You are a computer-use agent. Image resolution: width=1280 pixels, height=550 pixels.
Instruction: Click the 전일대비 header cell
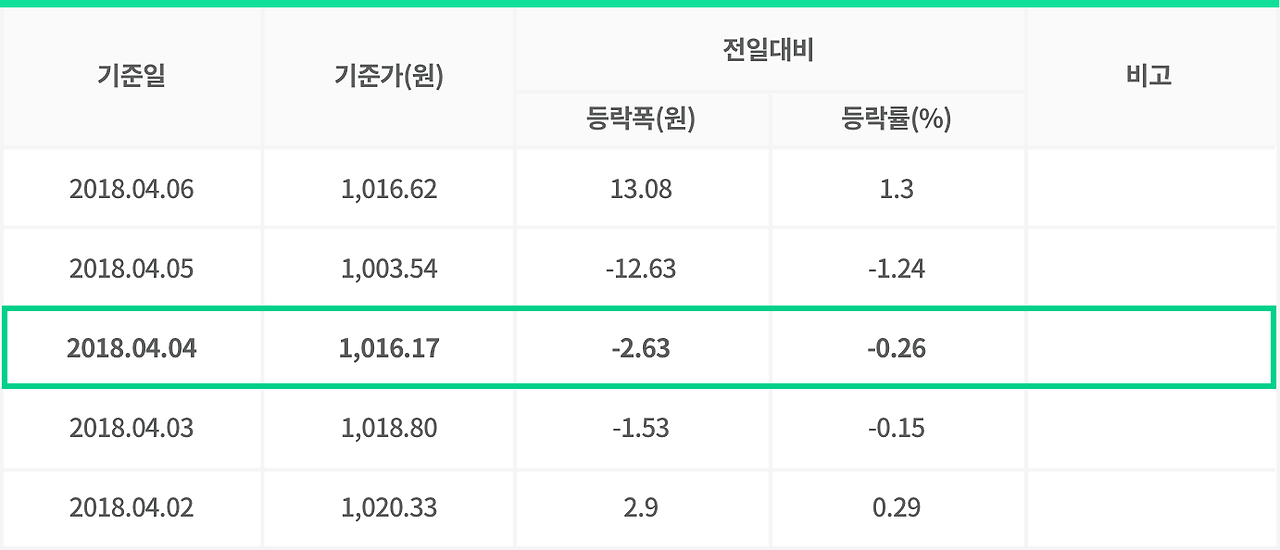pos(770,50)
